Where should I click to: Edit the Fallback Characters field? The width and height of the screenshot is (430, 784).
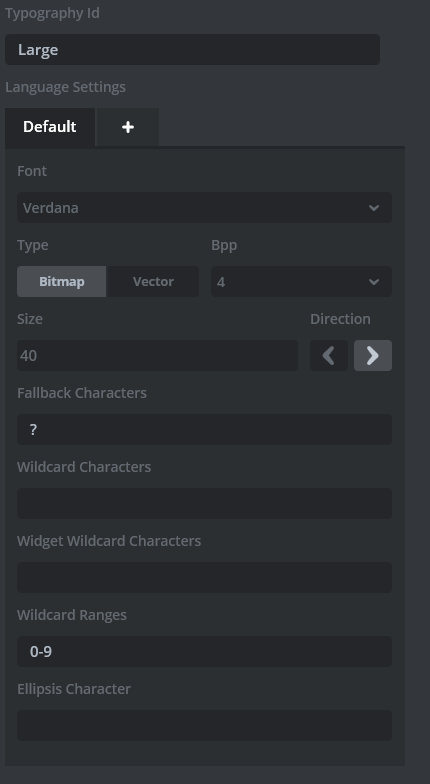tap(204, 430)
